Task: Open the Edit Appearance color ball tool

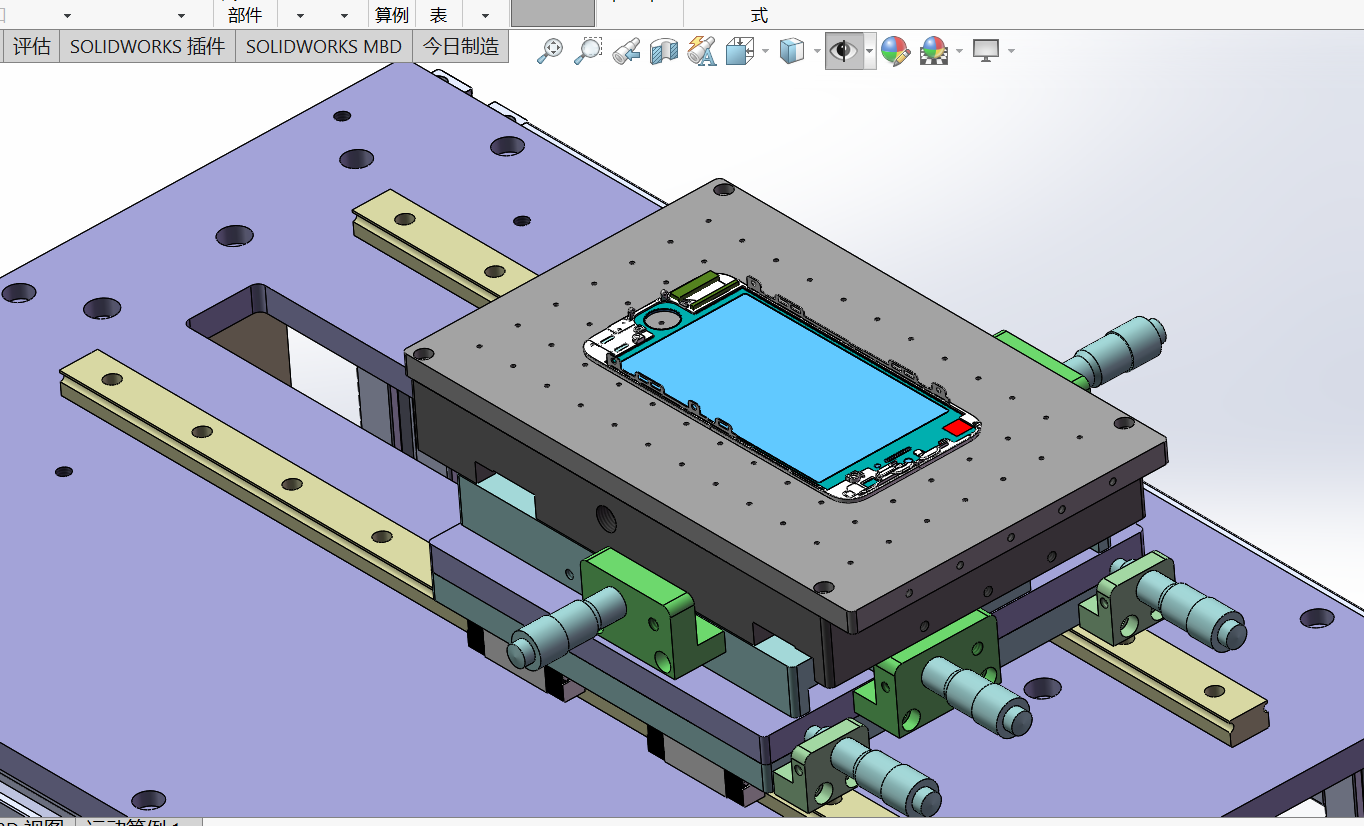Action: coord(895,50)
